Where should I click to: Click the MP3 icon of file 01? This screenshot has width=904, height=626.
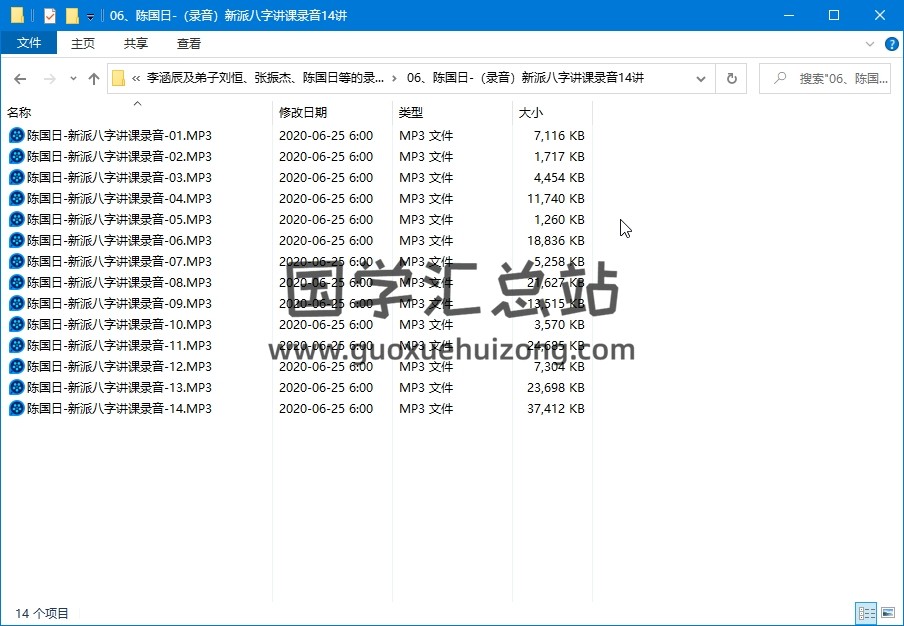[16, 136]
